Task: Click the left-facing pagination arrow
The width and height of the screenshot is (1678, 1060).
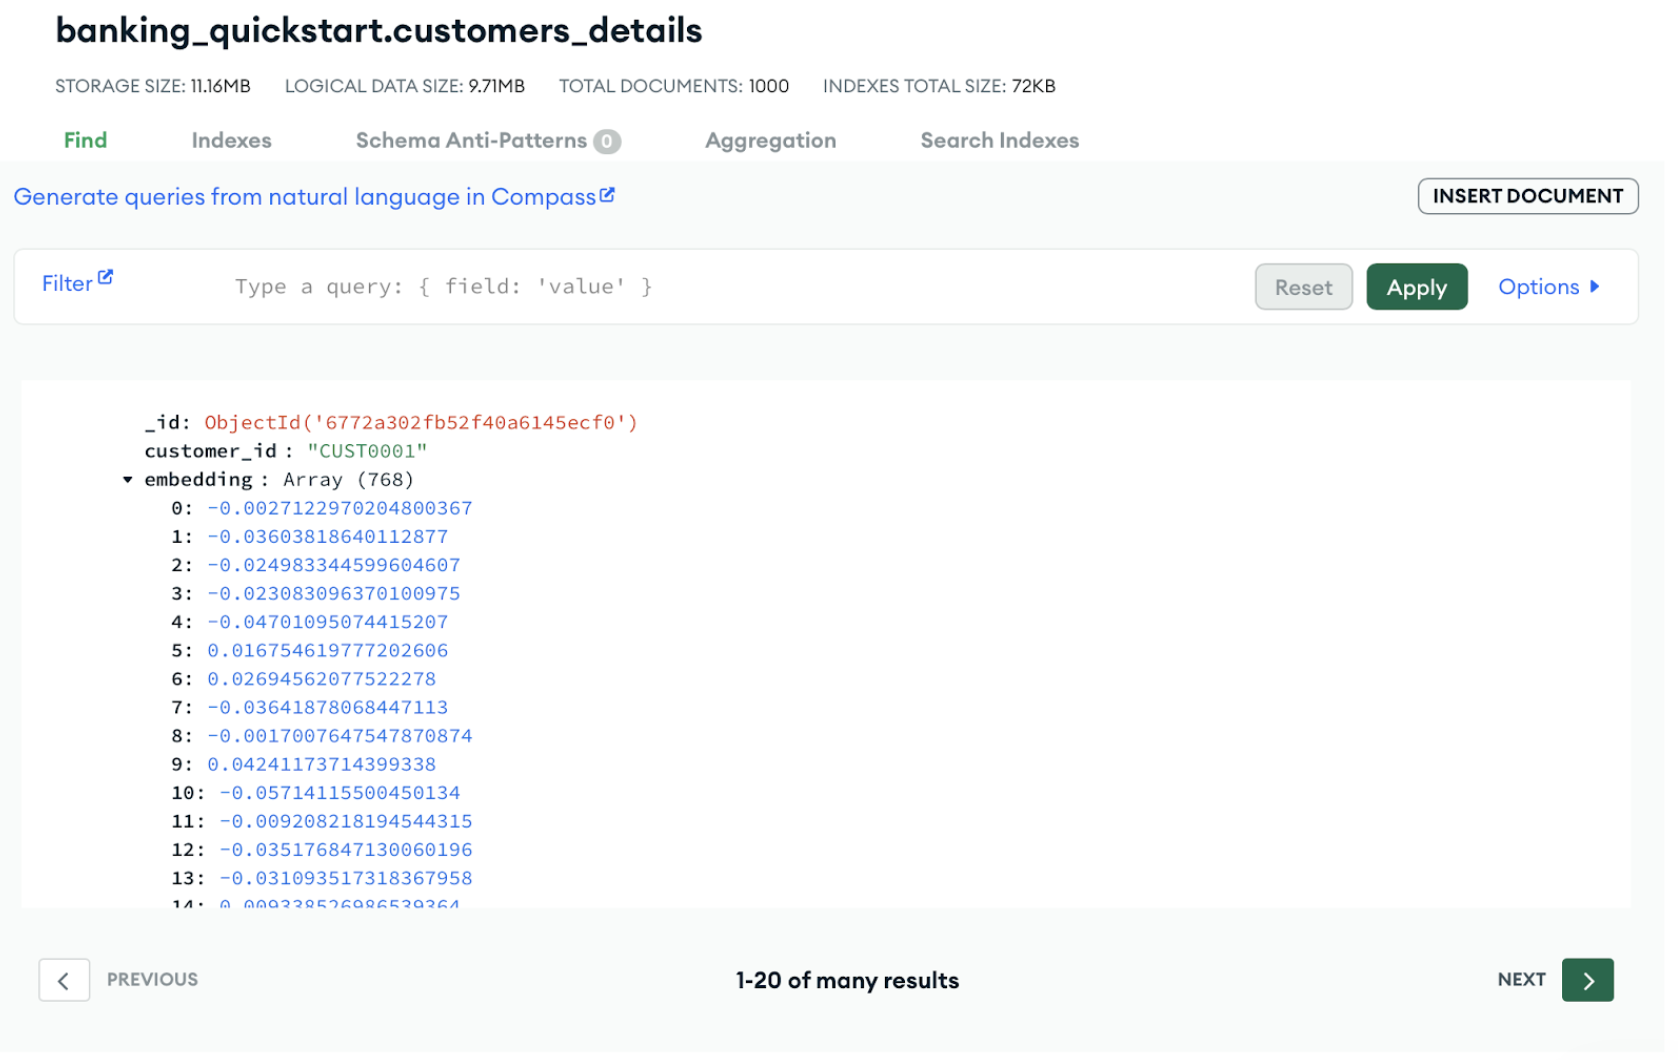Action: click(x=64, y=980)
